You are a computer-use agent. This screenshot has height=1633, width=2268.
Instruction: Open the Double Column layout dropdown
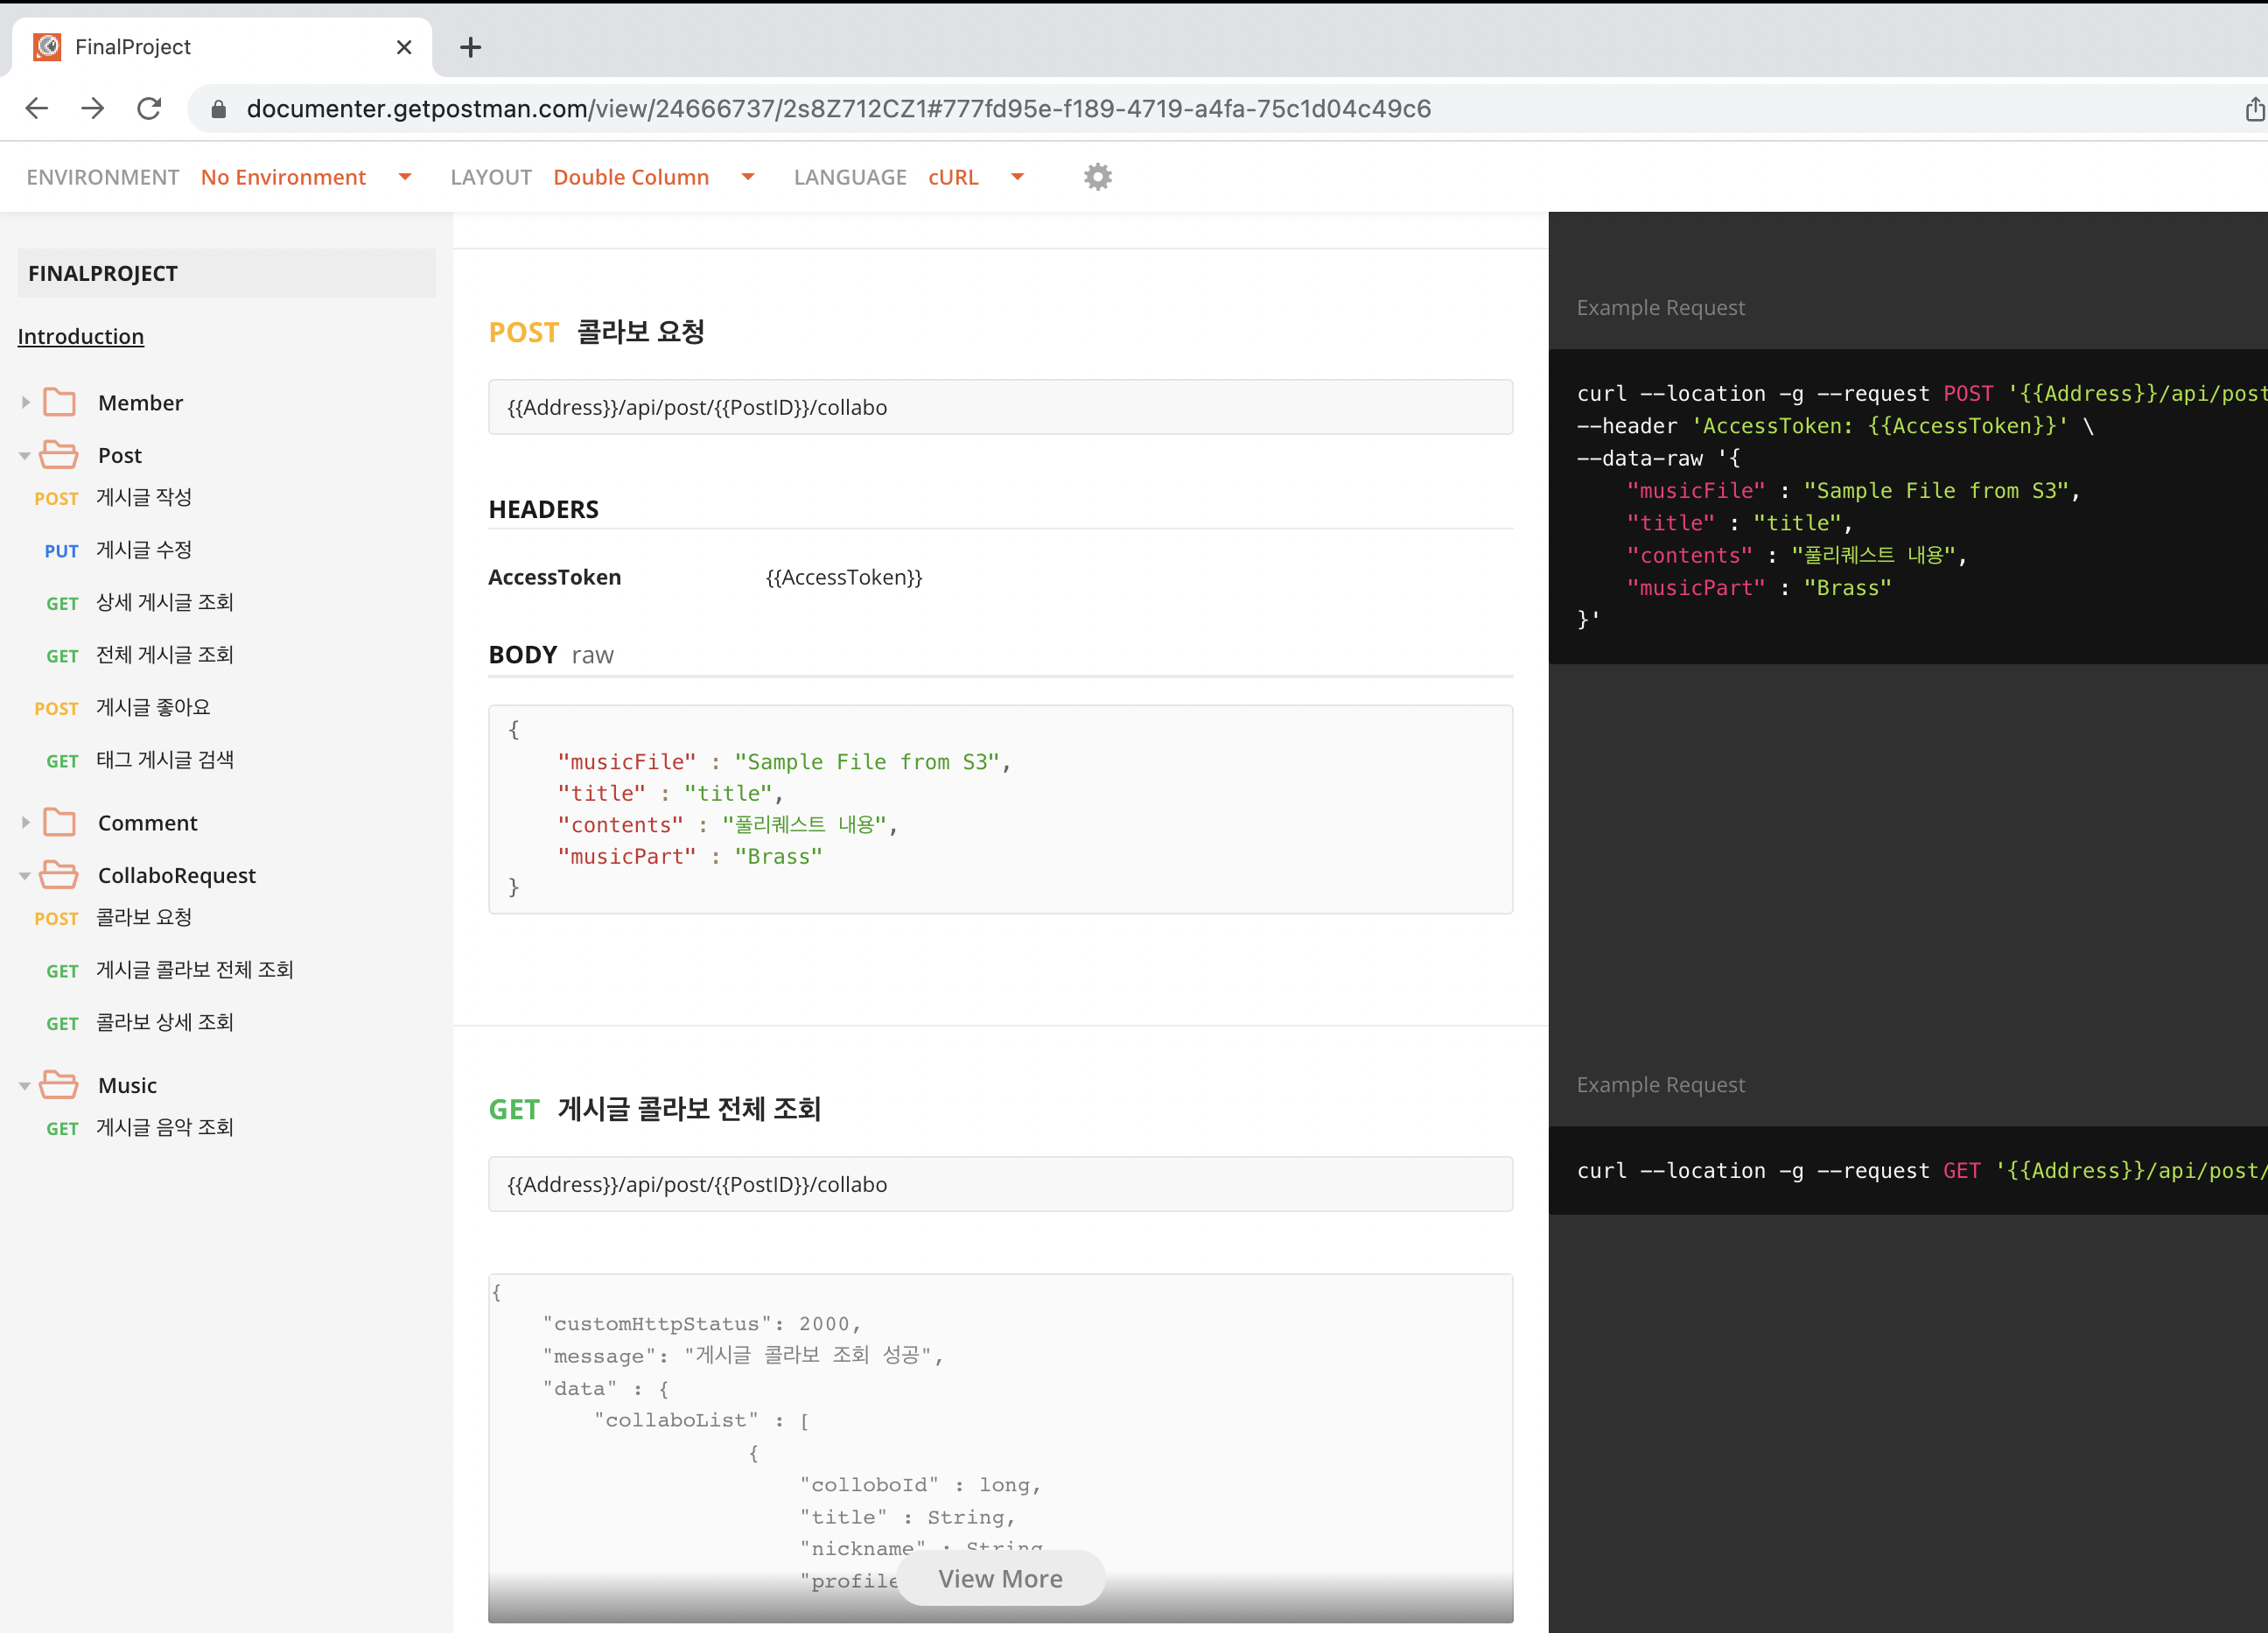pyautogui.click(x=653, y=177)
